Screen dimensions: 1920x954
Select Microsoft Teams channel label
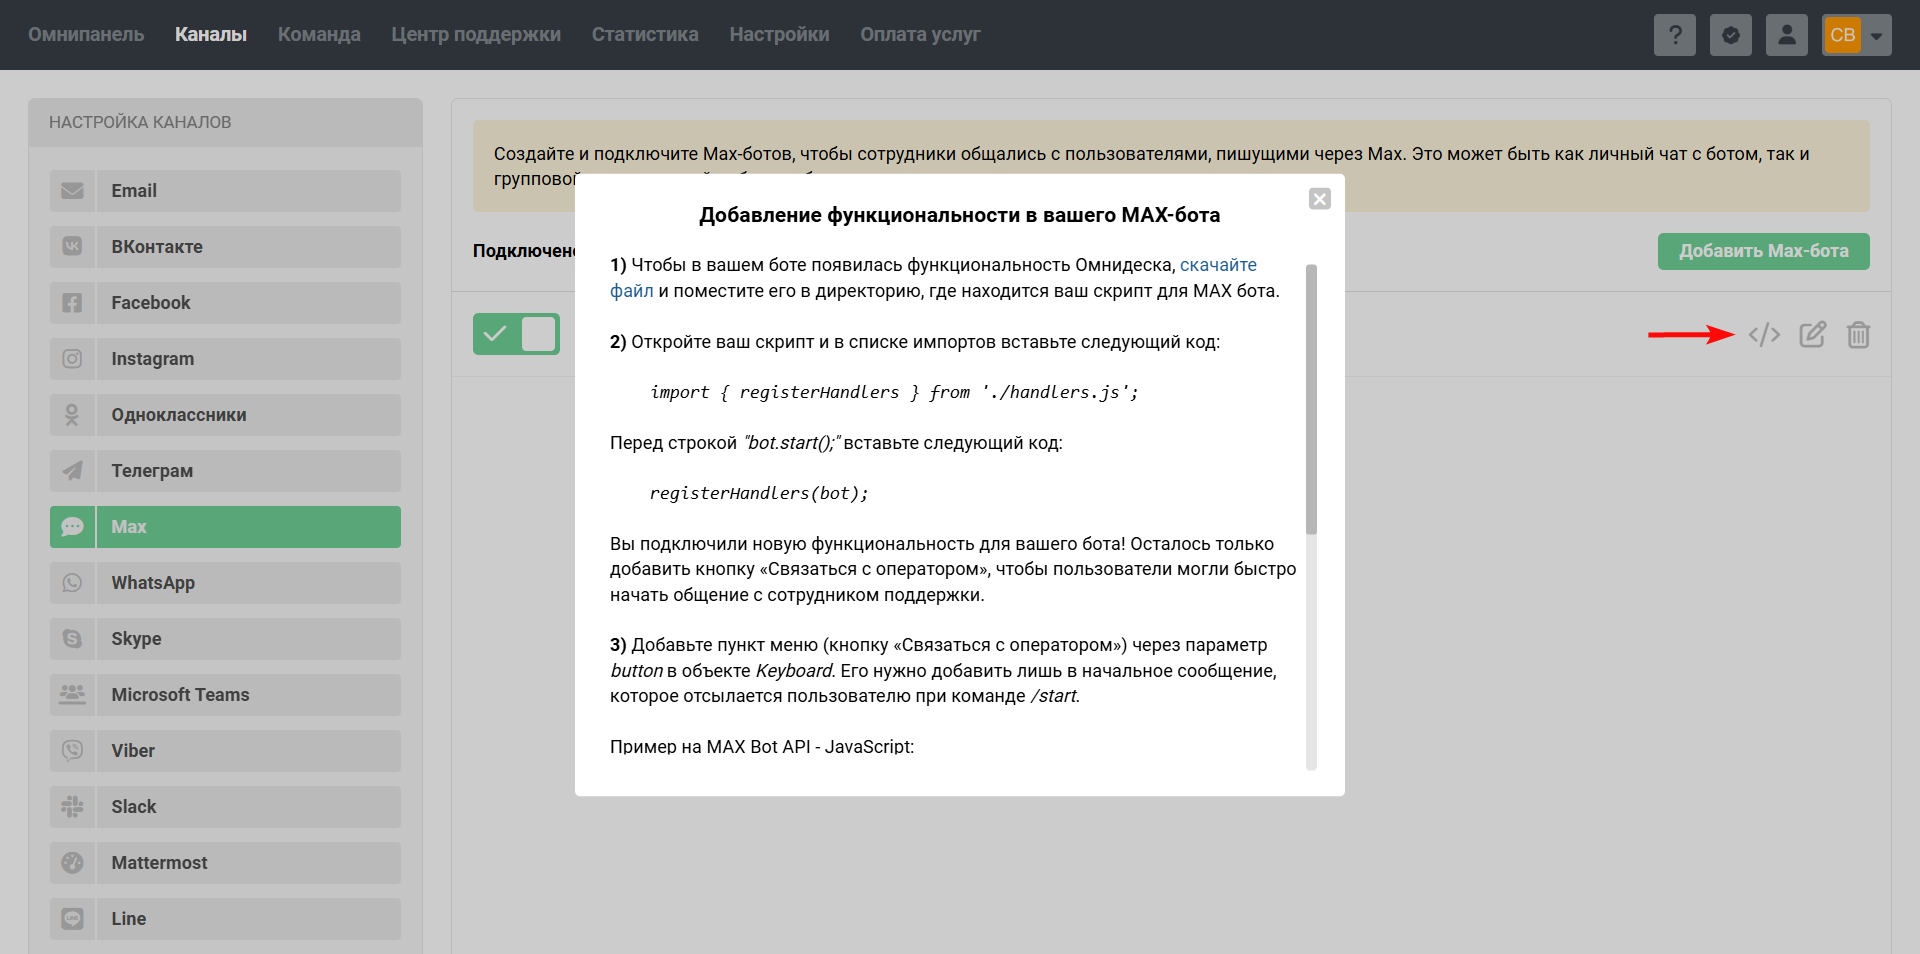click(x=180, y=695)
